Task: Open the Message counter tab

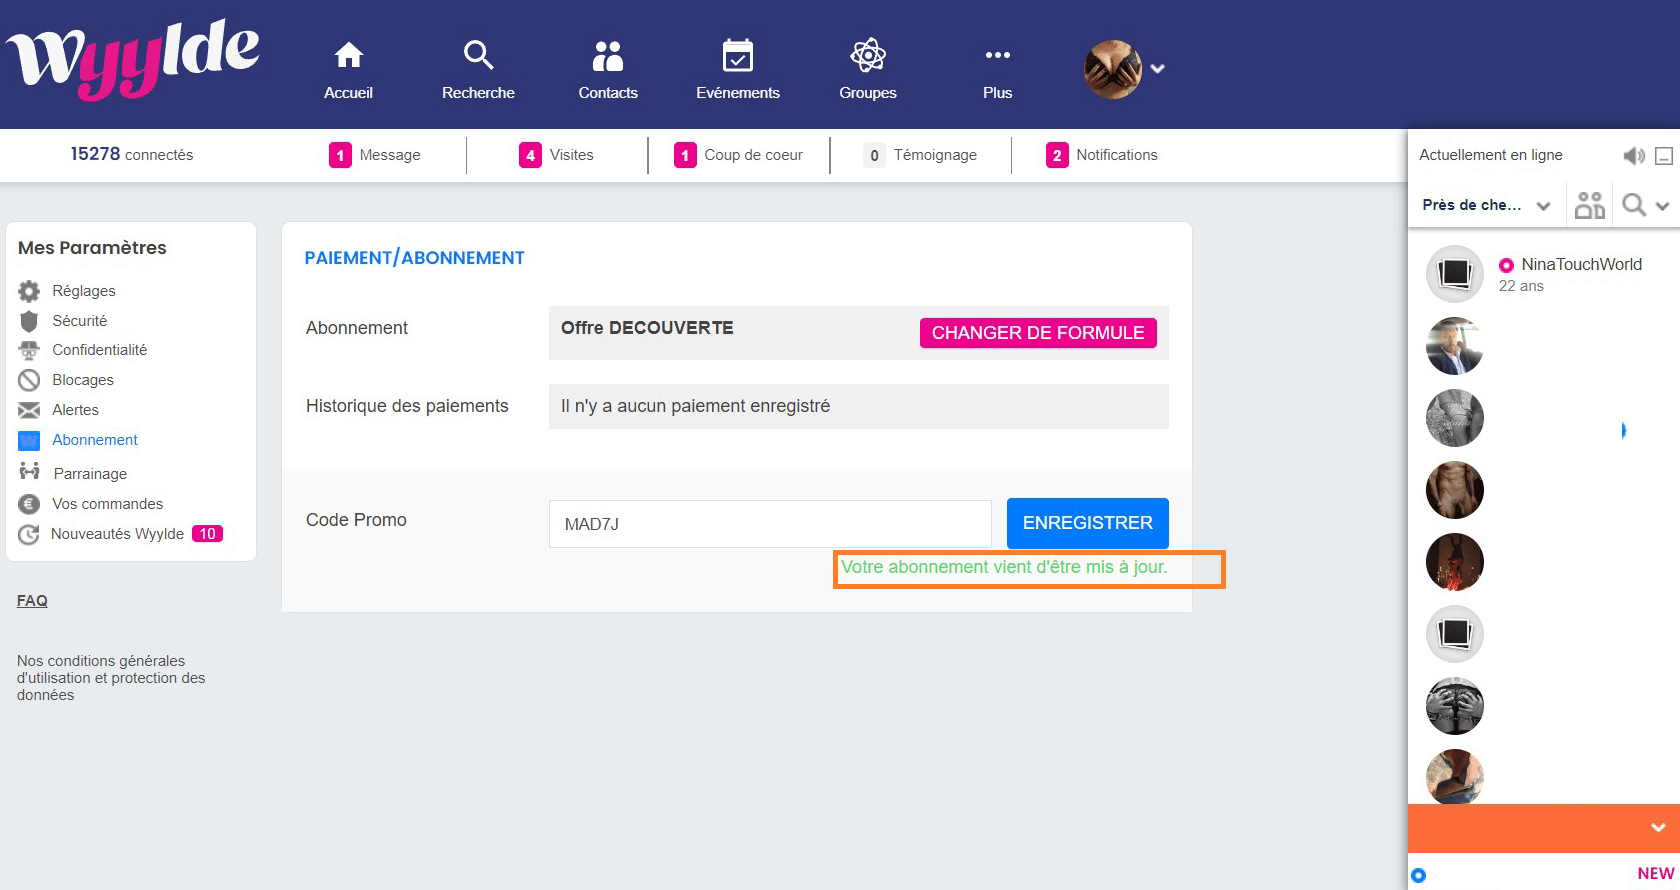Action: (x=375, y=155)
